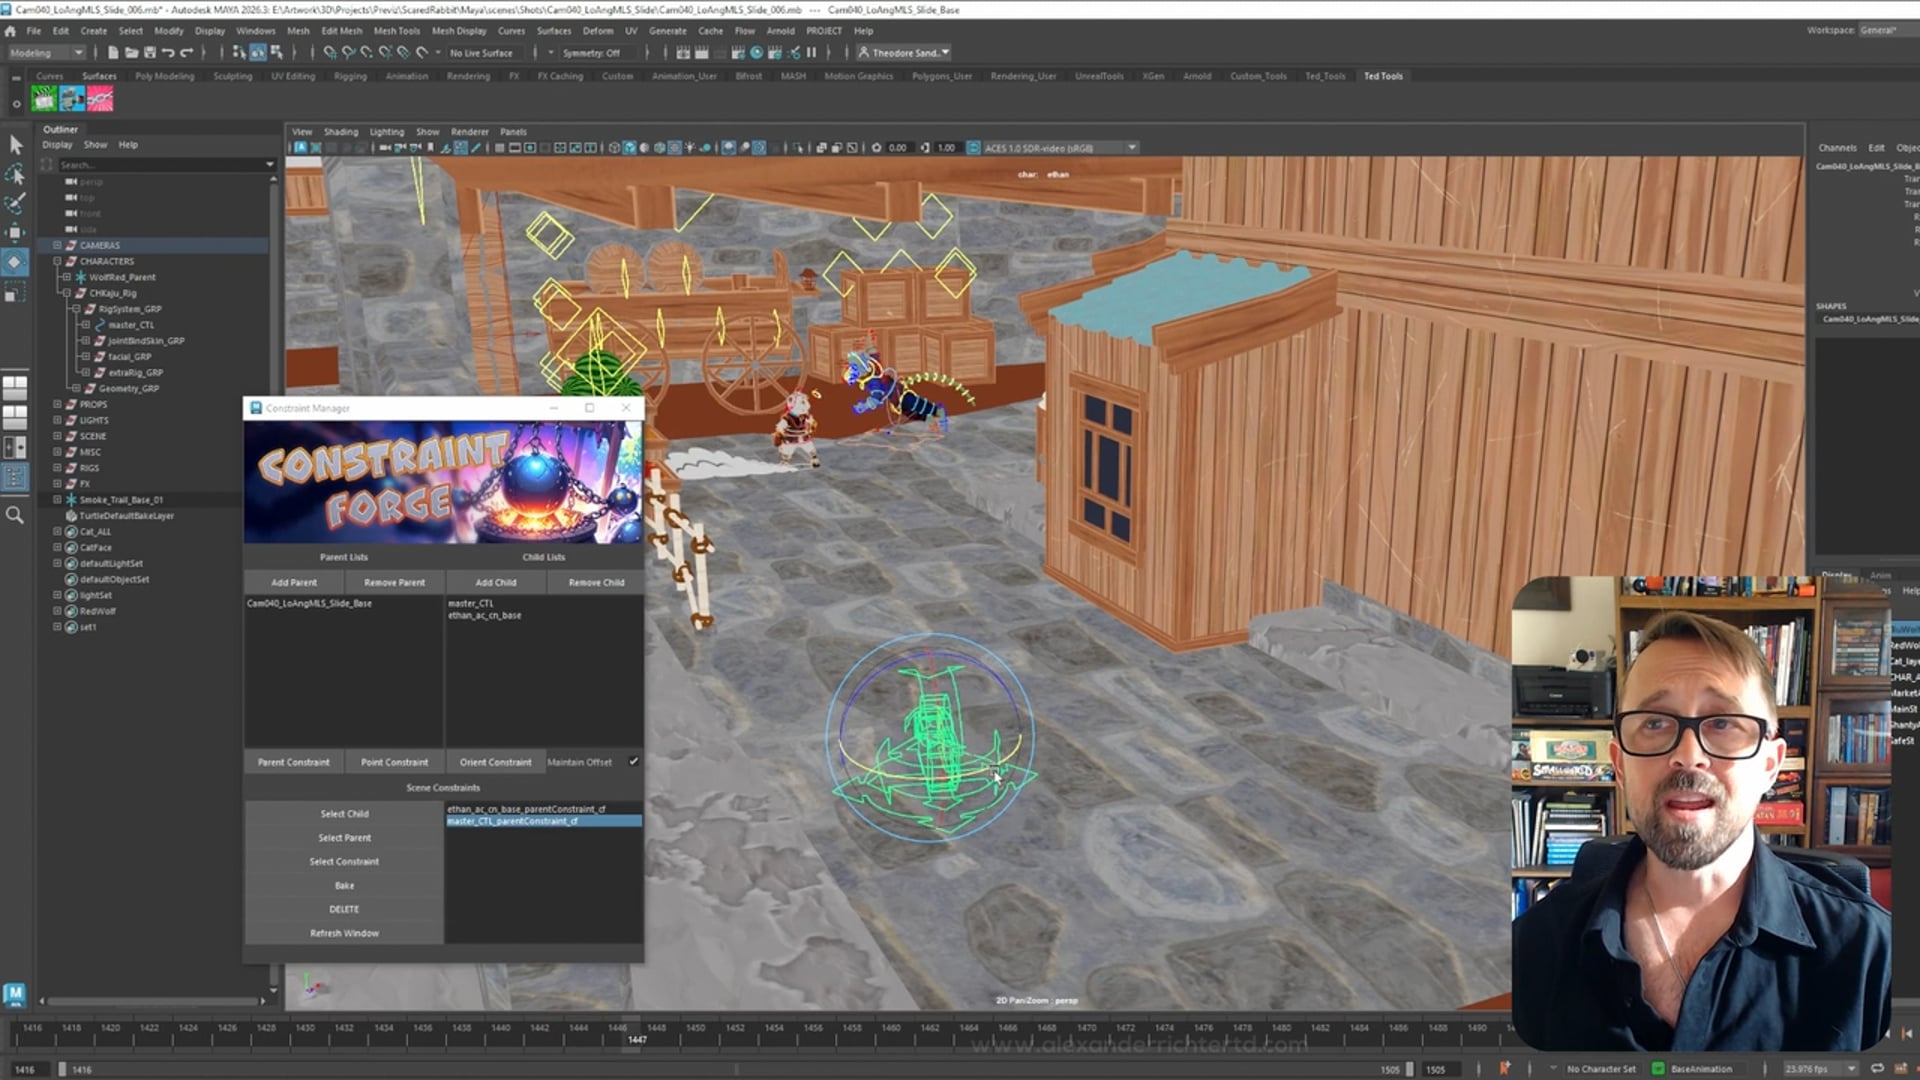1920x1080 pixels.
Task: Expand the master_CTL node in Outliner
Action: (x=86, y=325)
